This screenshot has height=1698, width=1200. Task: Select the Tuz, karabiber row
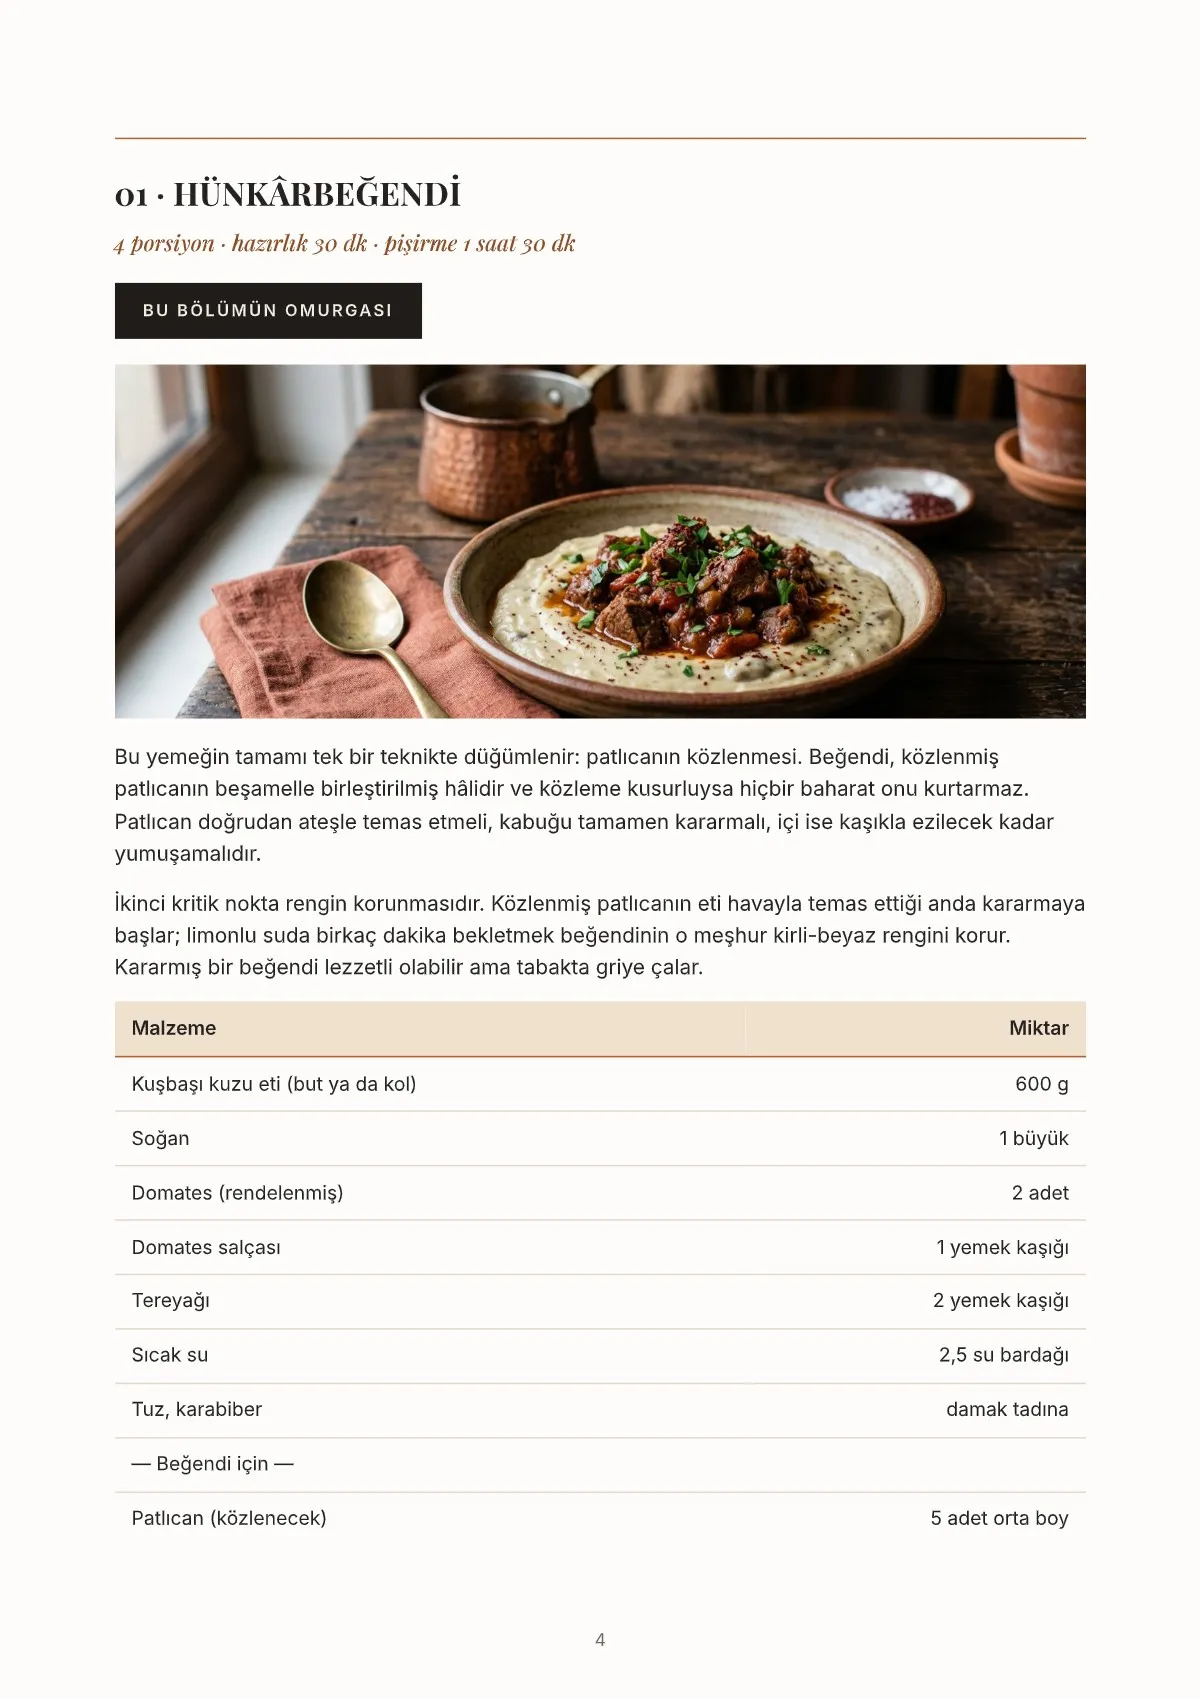coord(600,1410)
